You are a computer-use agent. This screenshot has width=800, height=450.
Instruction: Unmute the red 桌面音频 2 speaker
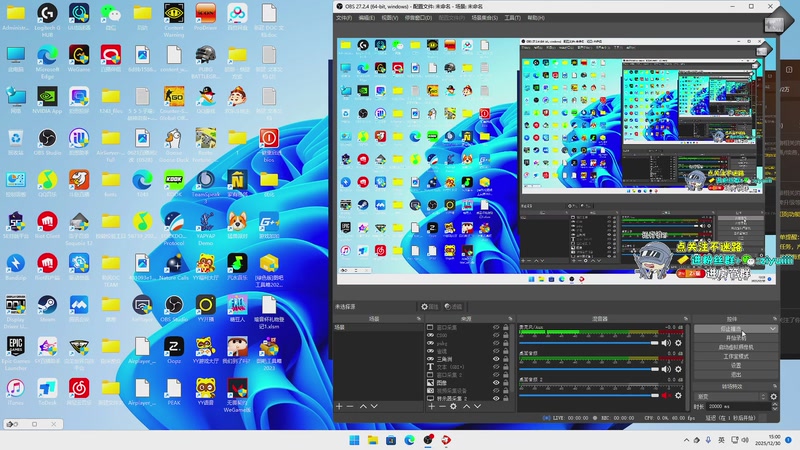[x=666, y=395]
